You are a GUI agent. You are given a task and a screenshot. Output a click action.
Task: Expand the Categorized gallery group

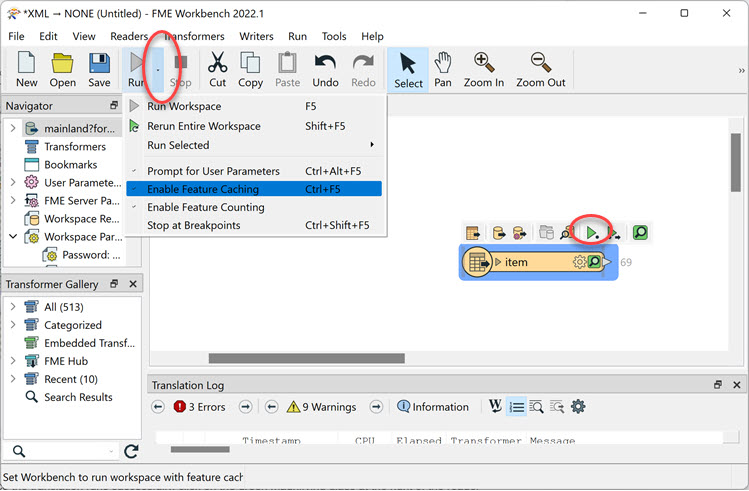pos(13,325)
